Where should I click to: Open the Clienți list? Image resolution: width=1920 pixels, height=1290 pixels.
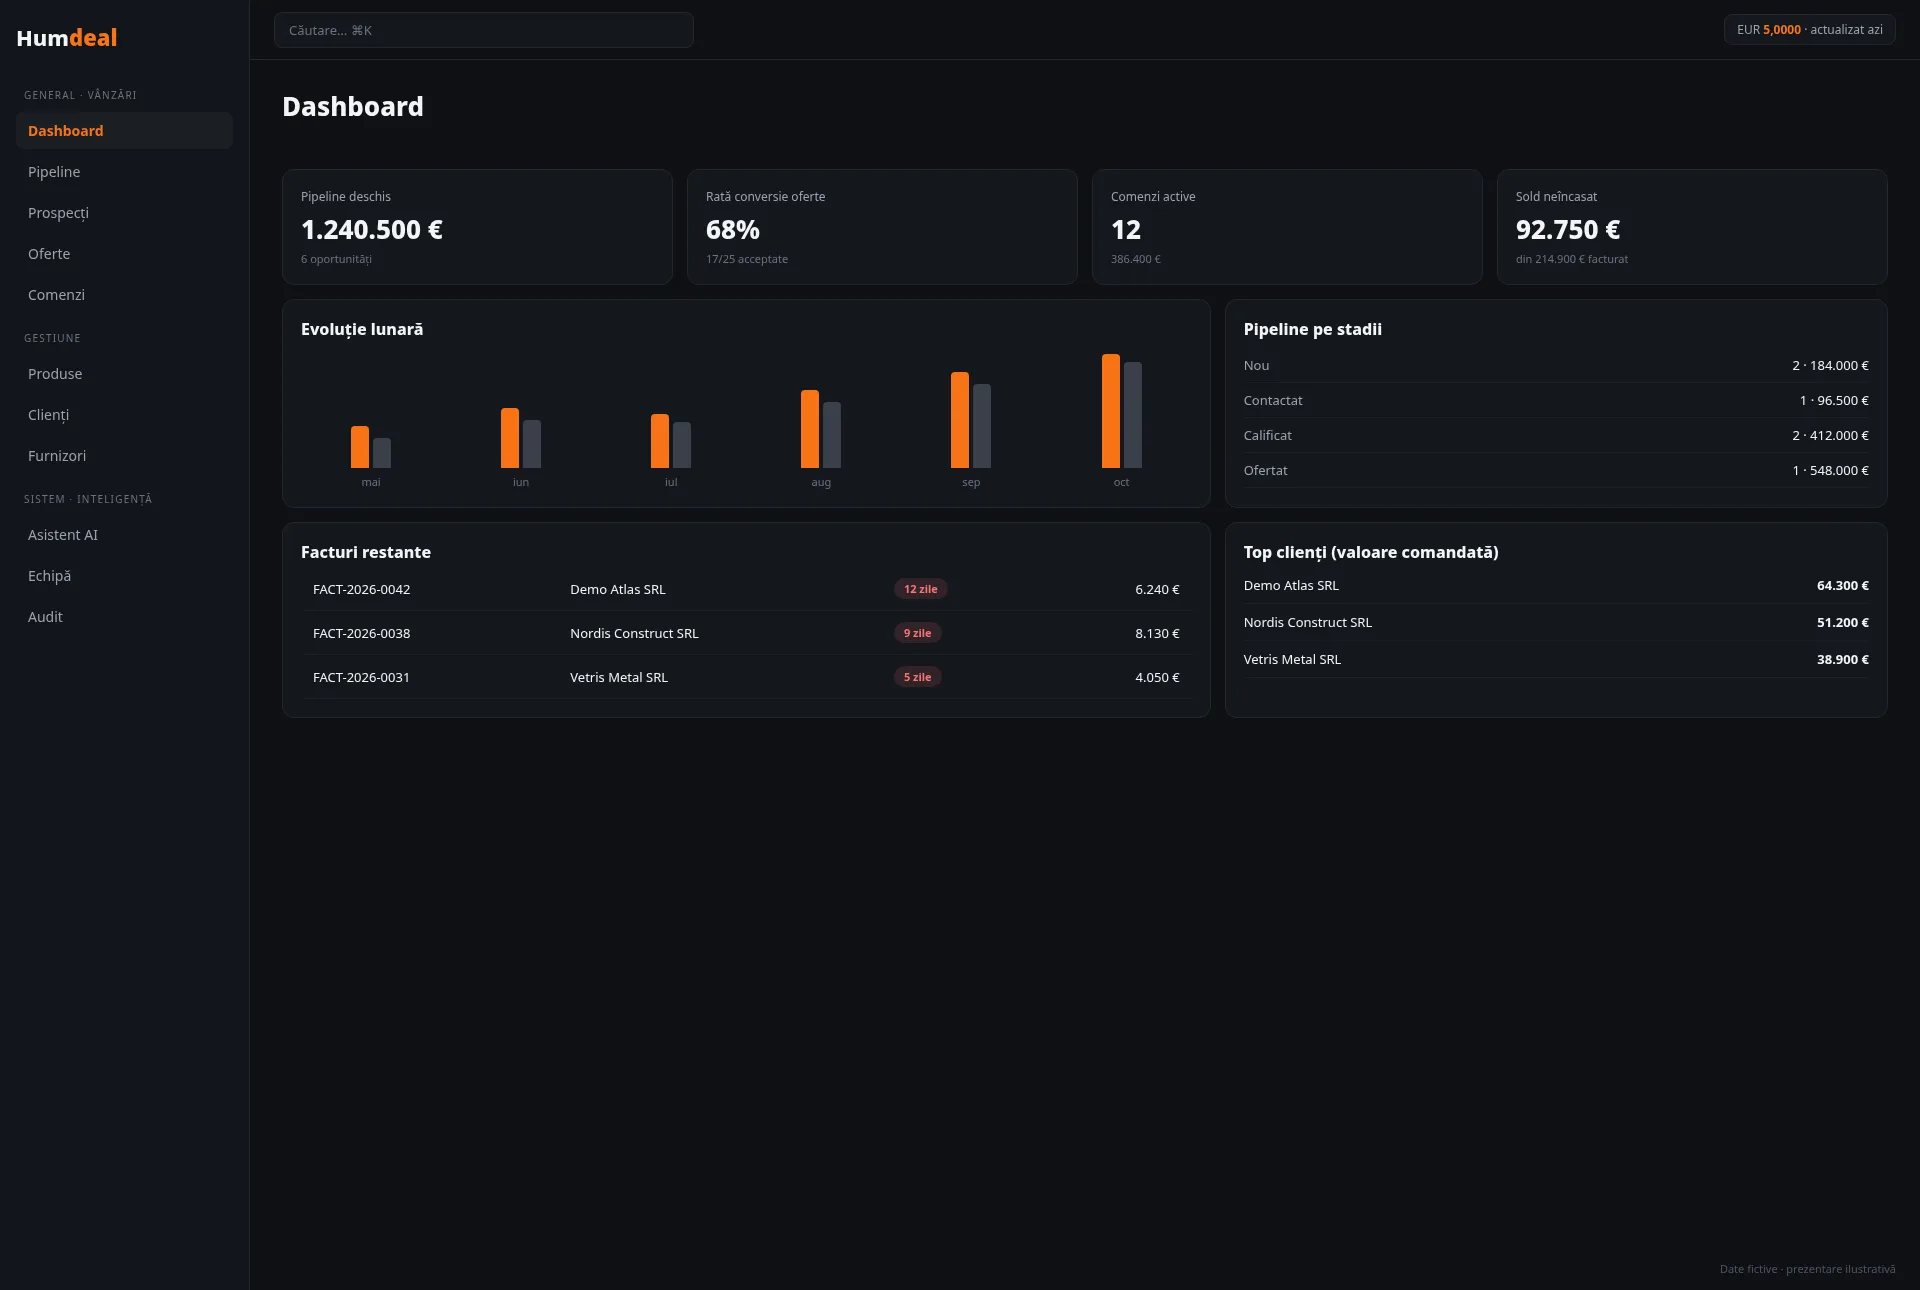point(124,415)
